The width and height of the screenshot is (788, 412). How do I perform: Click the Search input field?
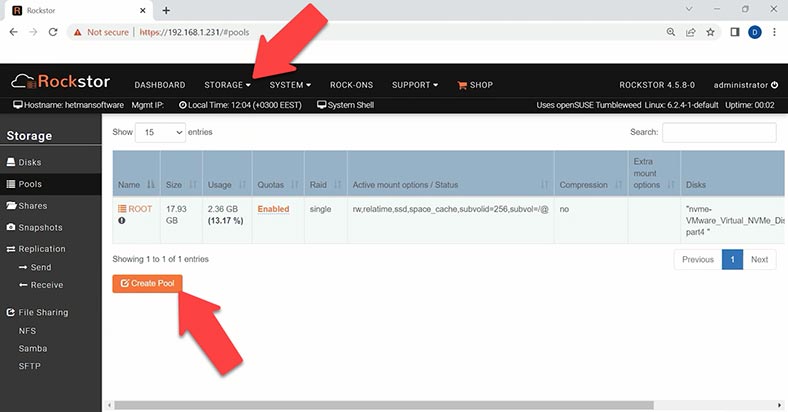719,132
